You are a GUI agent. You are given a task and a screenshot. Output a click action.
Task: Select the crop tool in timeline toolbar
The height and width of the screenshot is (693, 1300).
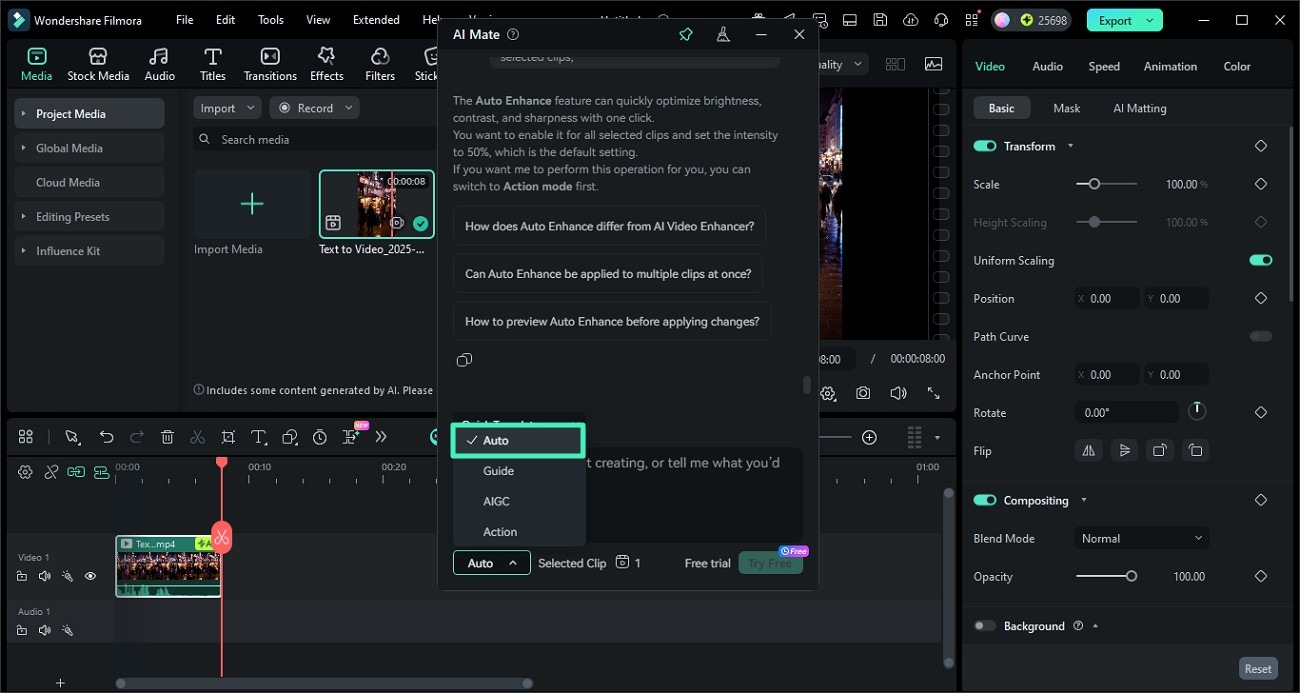(228, 437)
